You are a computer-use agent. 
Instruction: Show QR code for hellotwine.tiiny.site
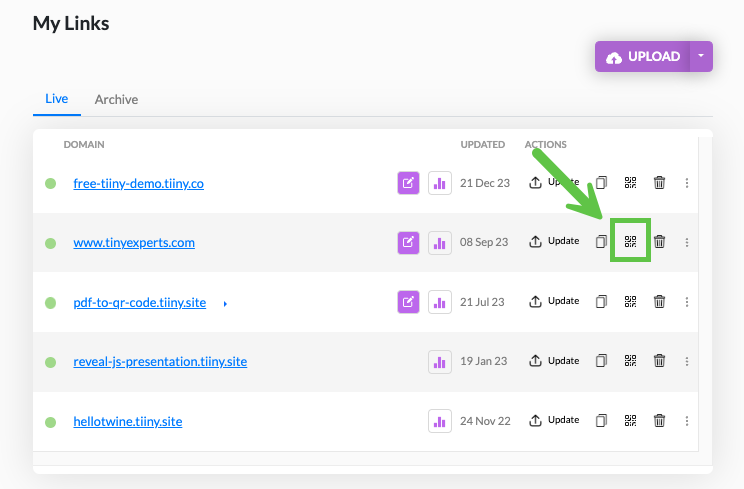[x=630, y=420]
